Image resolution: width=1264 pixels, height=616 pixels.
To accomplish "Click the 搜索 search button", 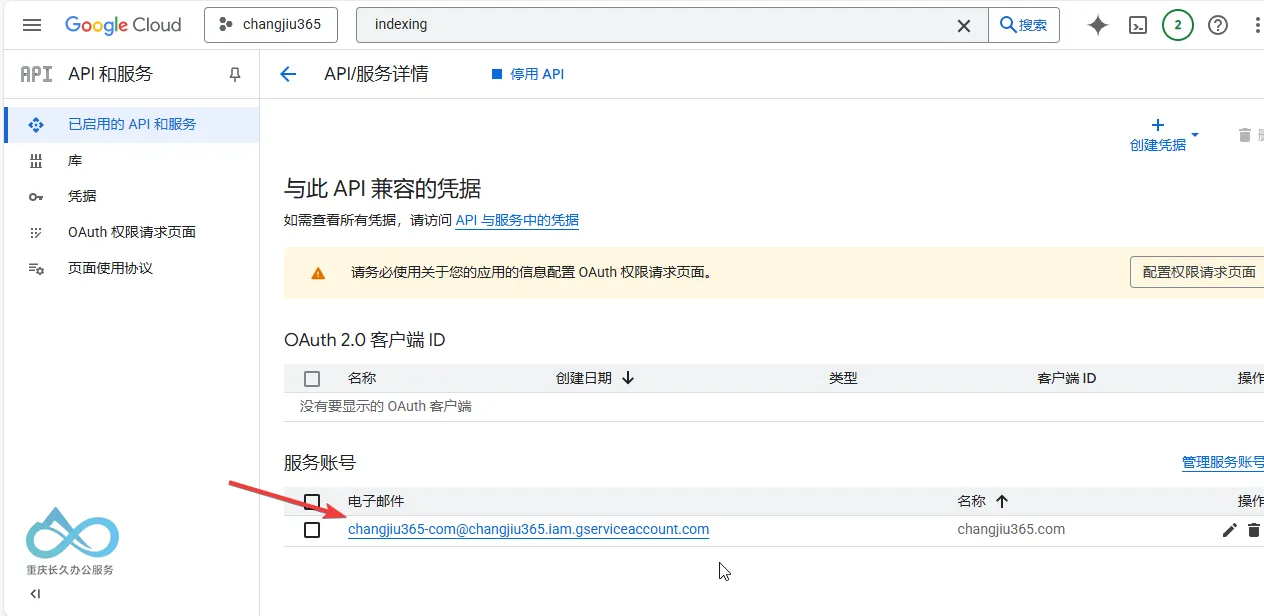I will [x=1024, y=25].
